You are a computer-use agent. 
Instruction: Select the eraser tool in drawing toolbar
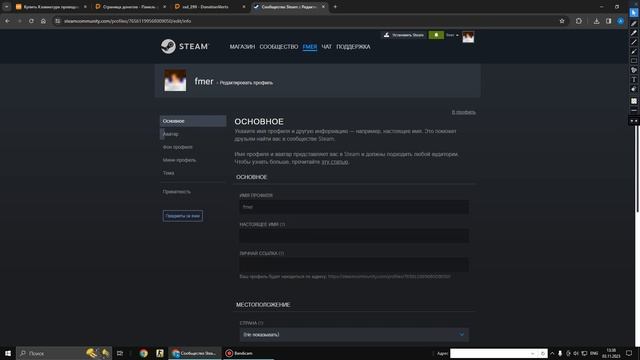click(633, 89)
